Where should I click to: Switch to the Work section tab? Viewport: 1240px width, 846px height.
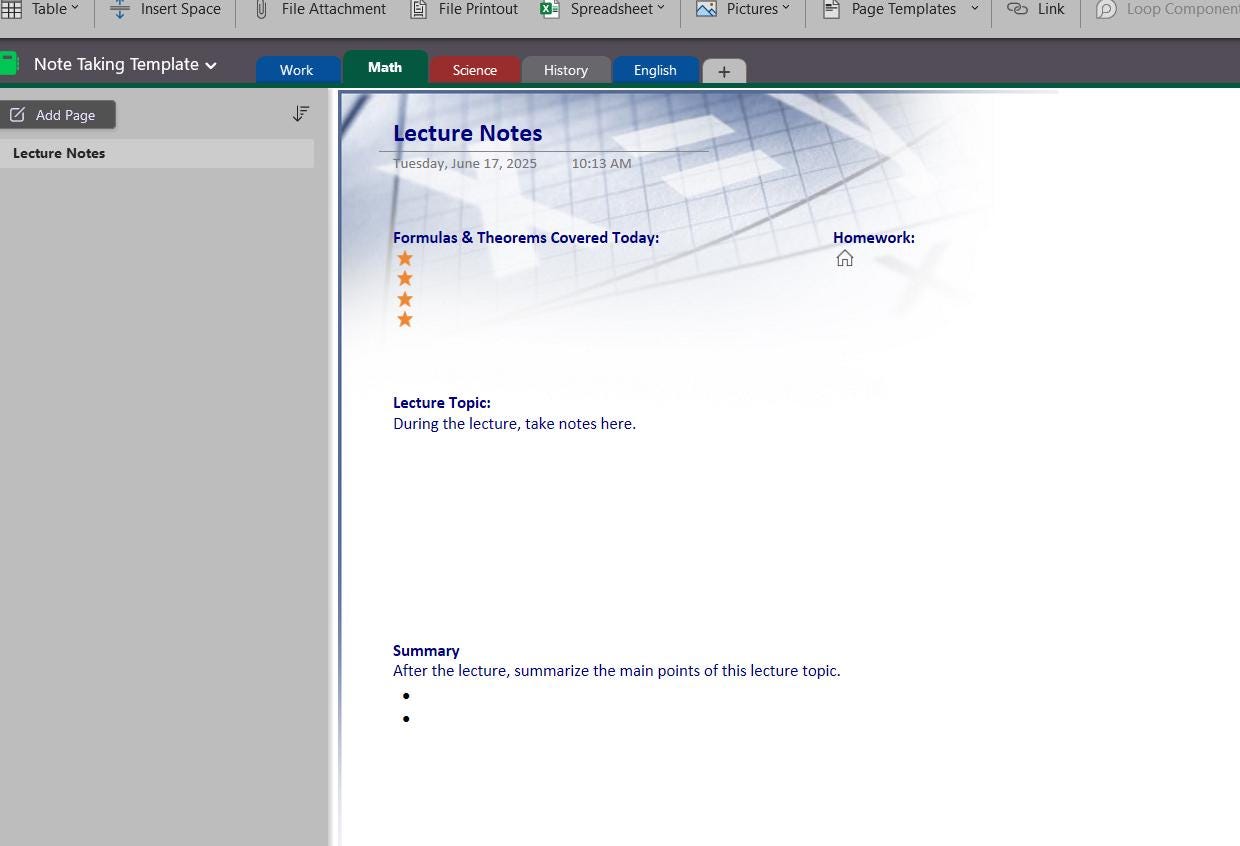(297, 70)
